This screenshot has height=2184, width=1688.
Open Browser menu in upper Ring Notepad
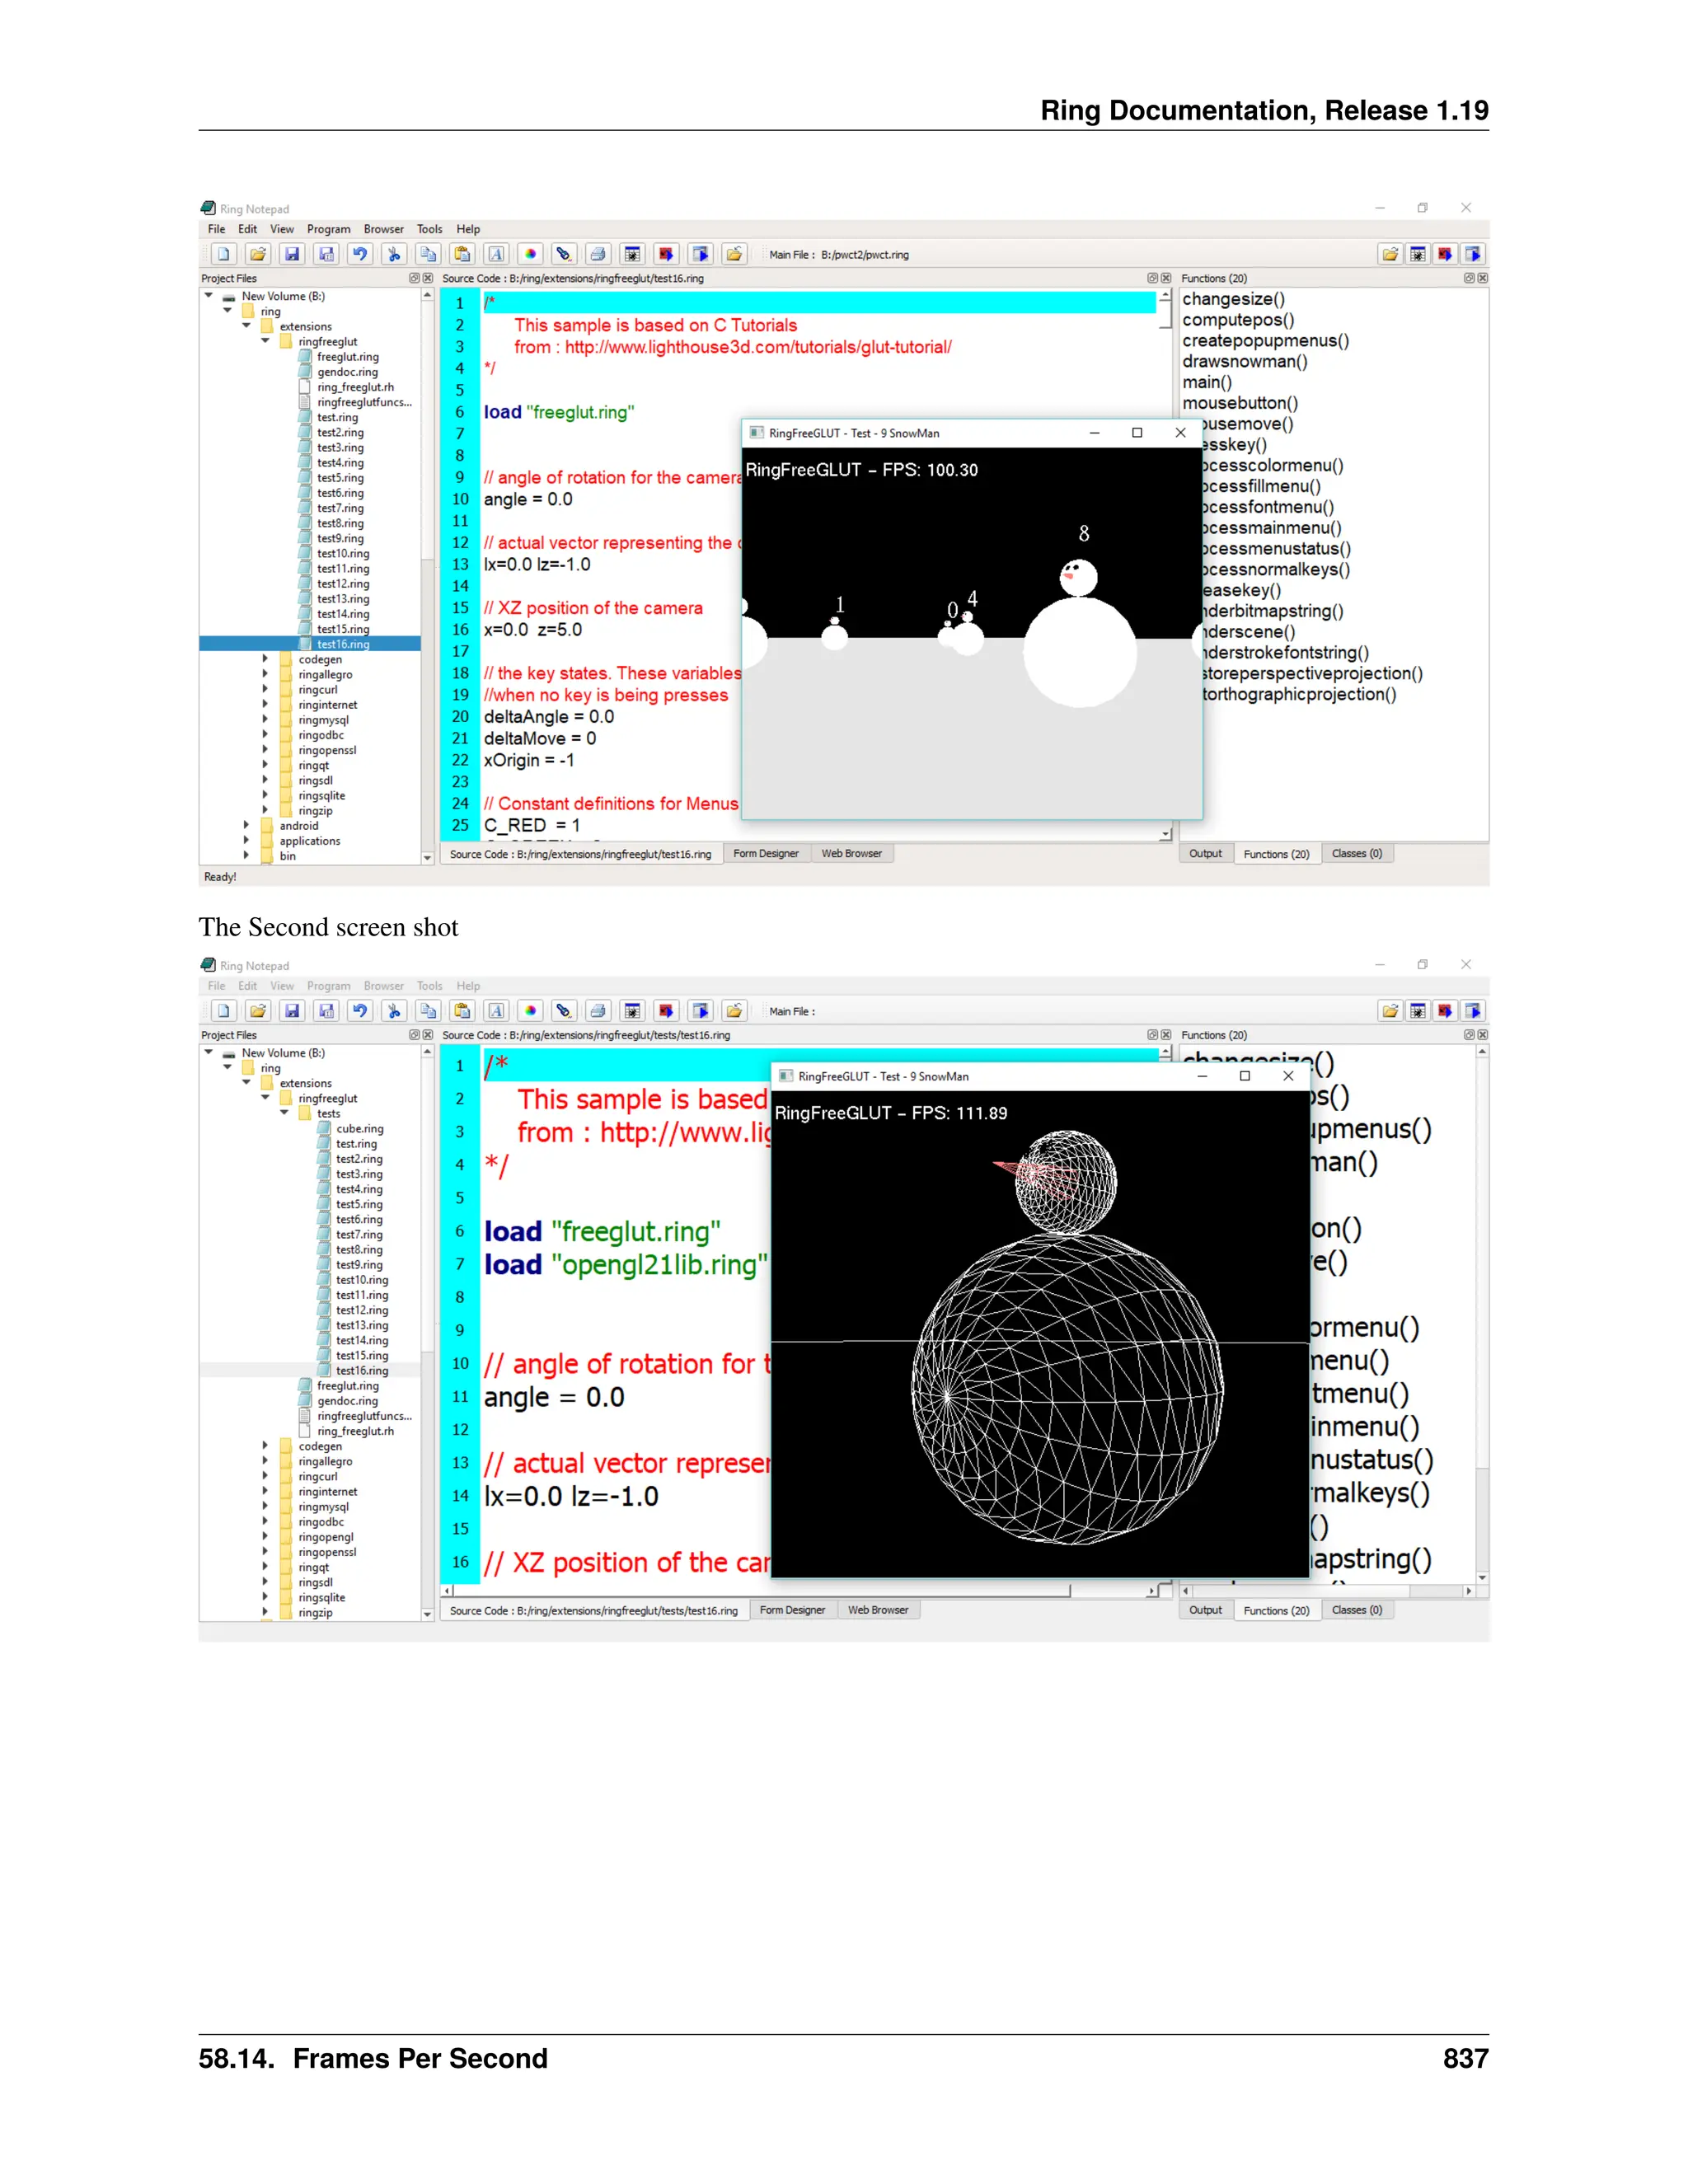384,229
